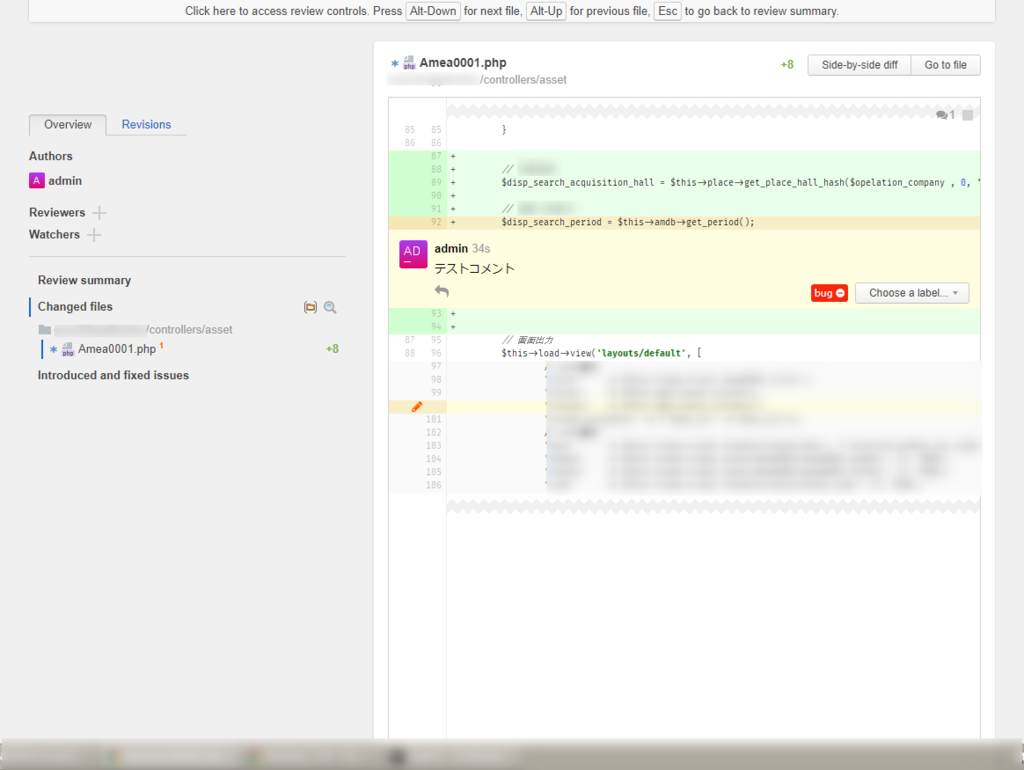1024x770 pixels.
Task: Click the Amea0001.php file header title
Action: click(x=462, y=63)
